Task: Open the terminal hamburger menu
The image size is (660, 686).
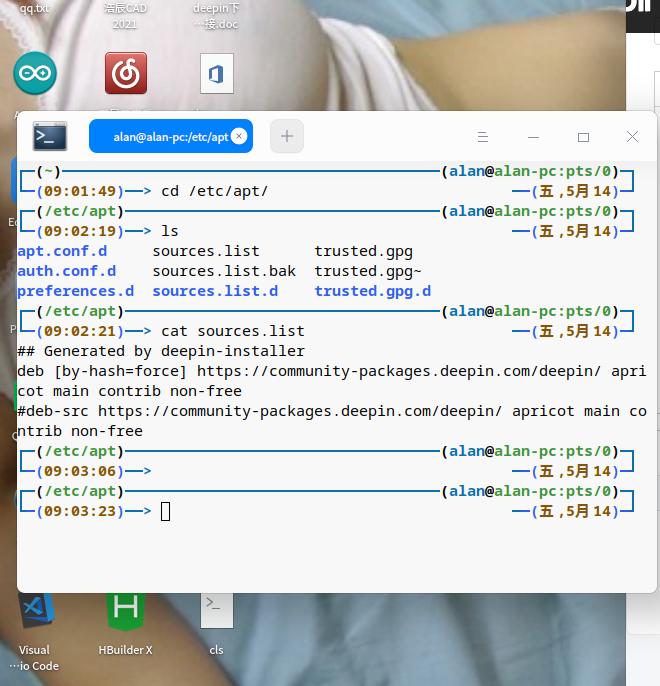Action: (x=483, y=137)
